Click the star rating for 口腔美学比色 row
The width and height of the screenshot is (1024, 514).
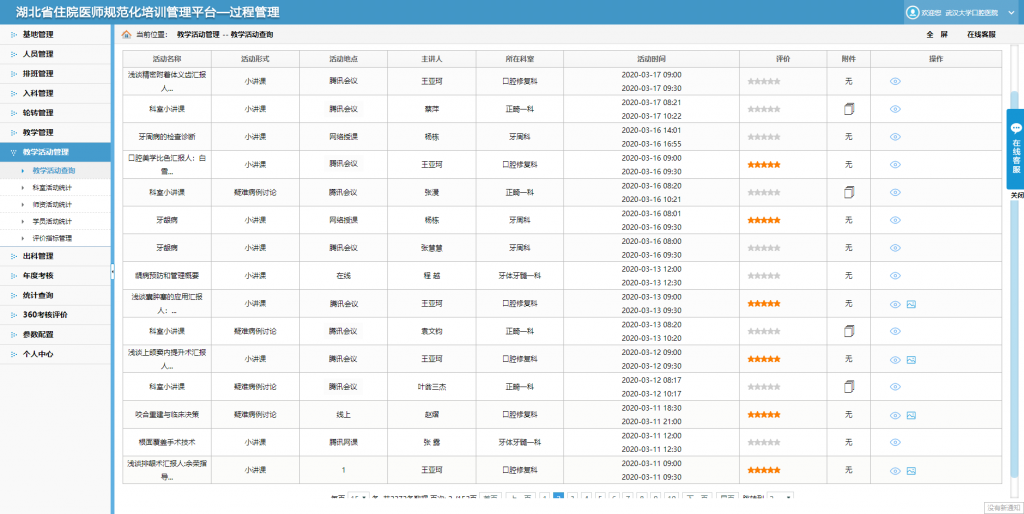click(763, 164)
